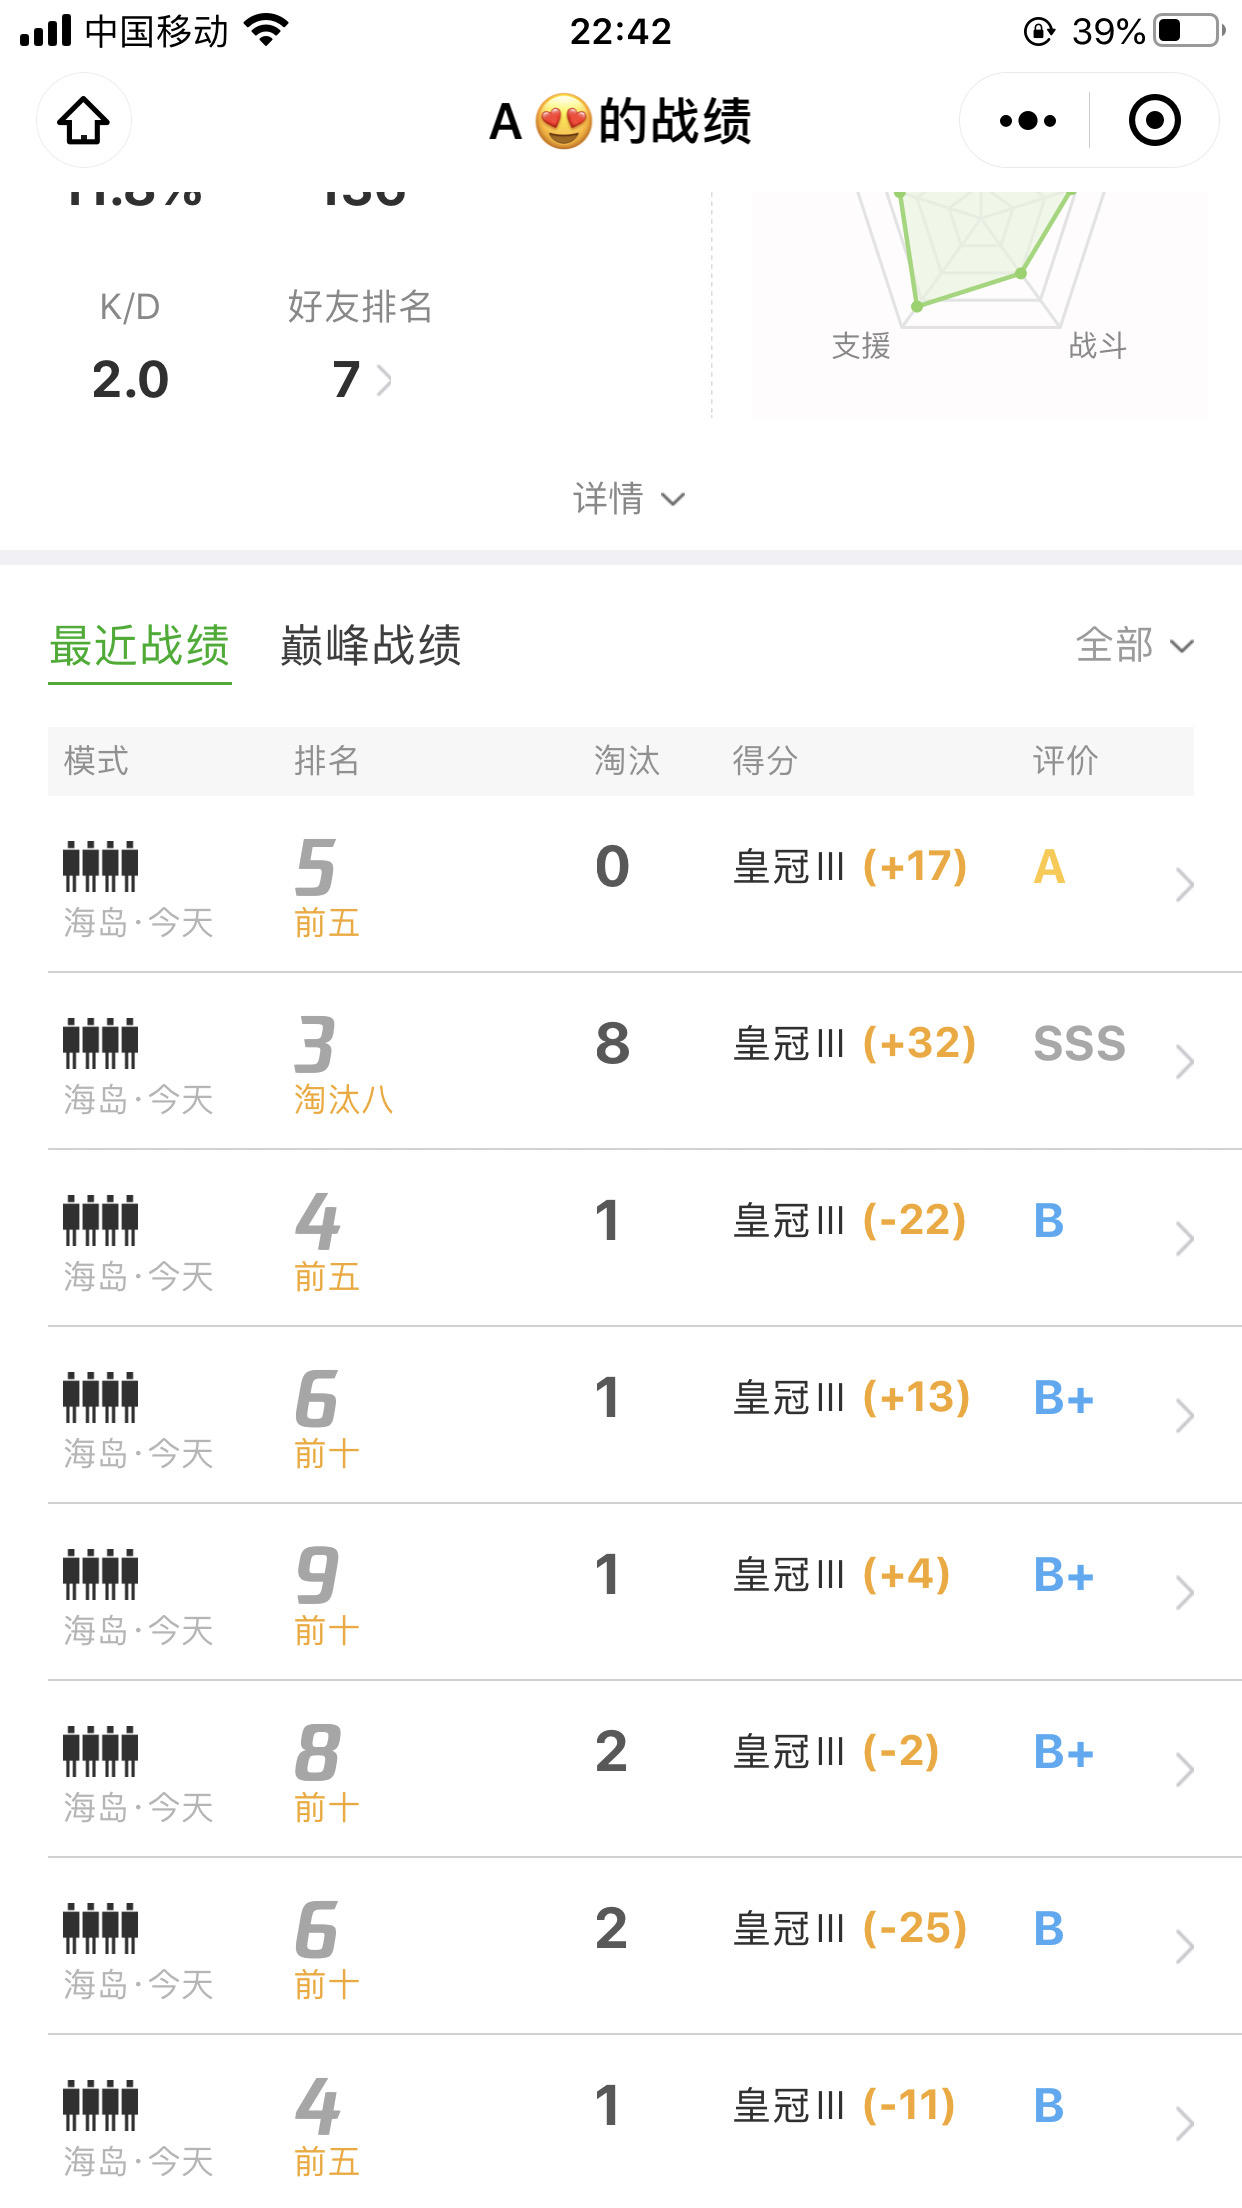Tap the SSS rating label
1242x2208 pixels.
(1079, 1044)
